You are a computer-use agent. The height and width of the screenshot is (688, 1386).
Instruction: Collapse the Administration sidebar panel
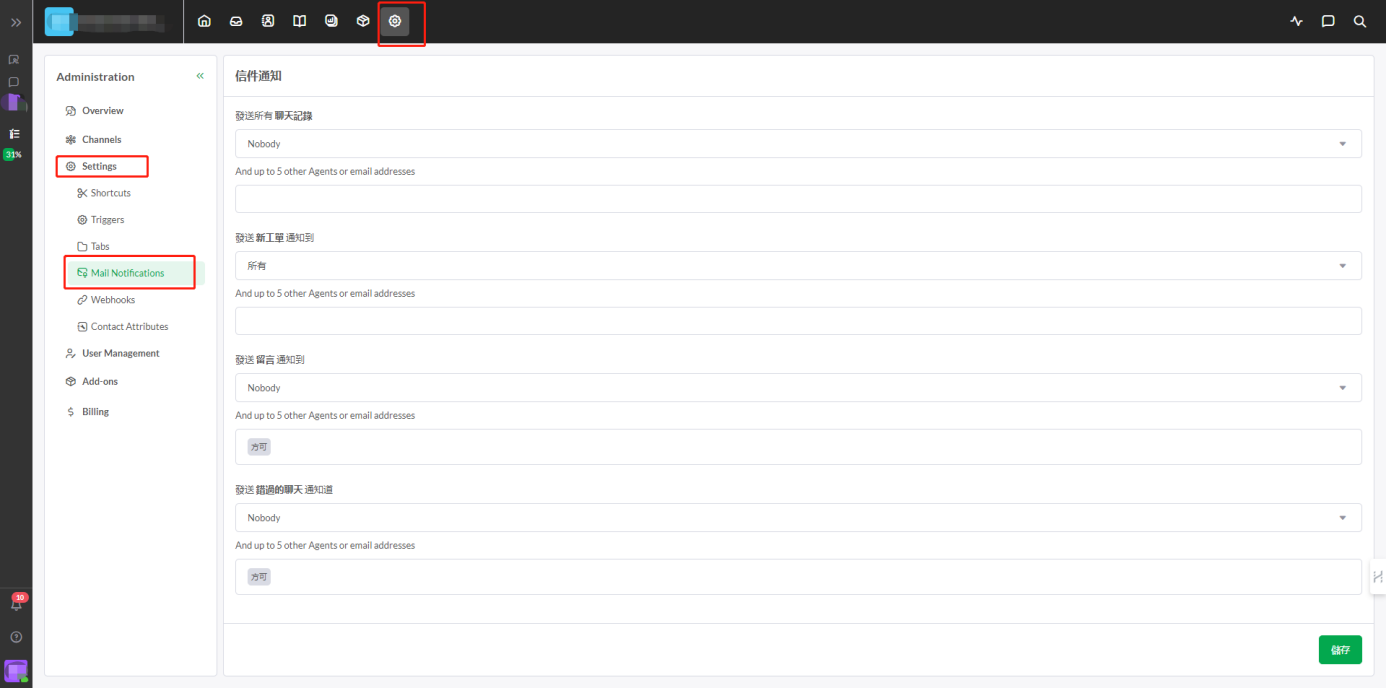(200, 76)
